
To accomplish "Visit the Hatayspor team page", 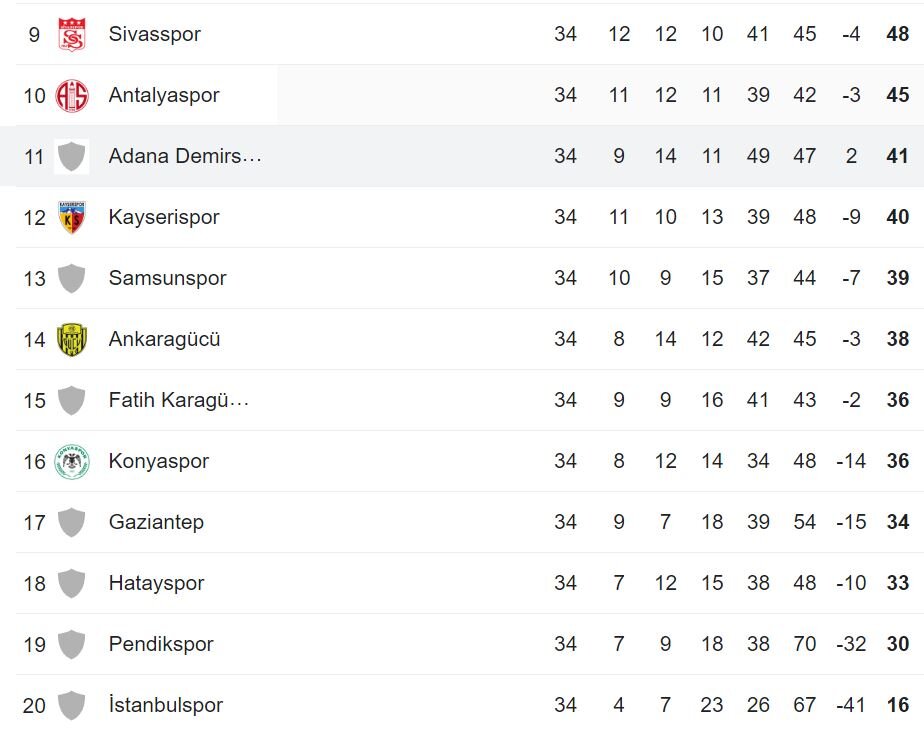I will 156,584.
